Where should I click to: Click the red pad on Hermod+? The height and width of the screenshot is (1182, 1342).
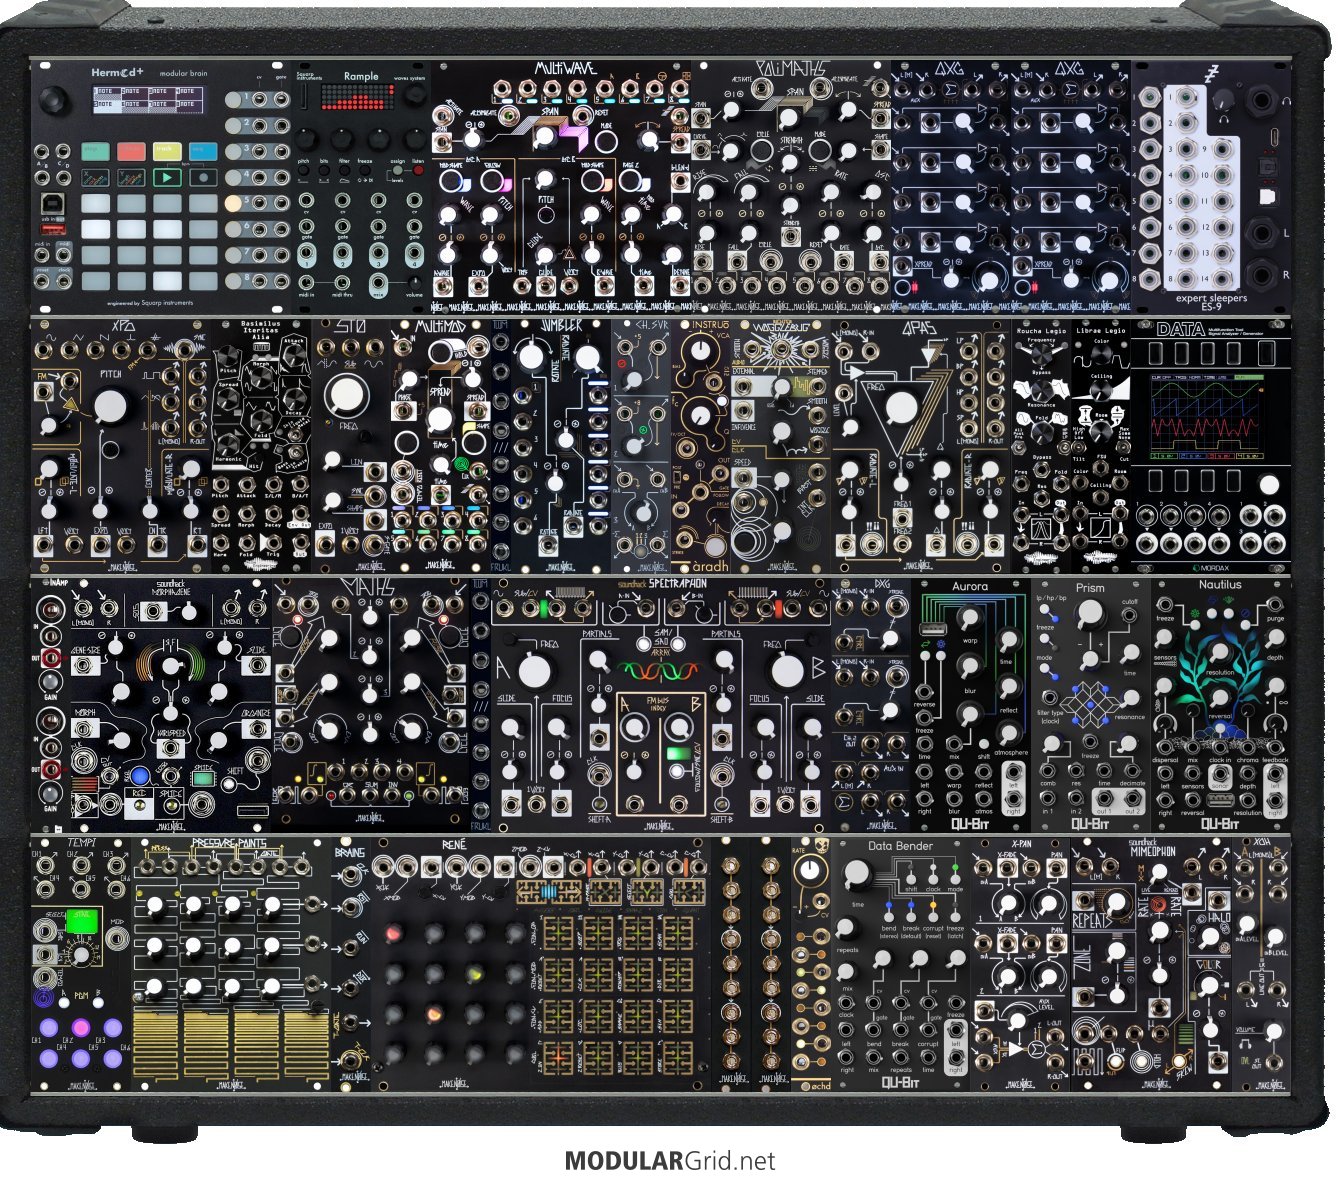(x=131, y=151)
